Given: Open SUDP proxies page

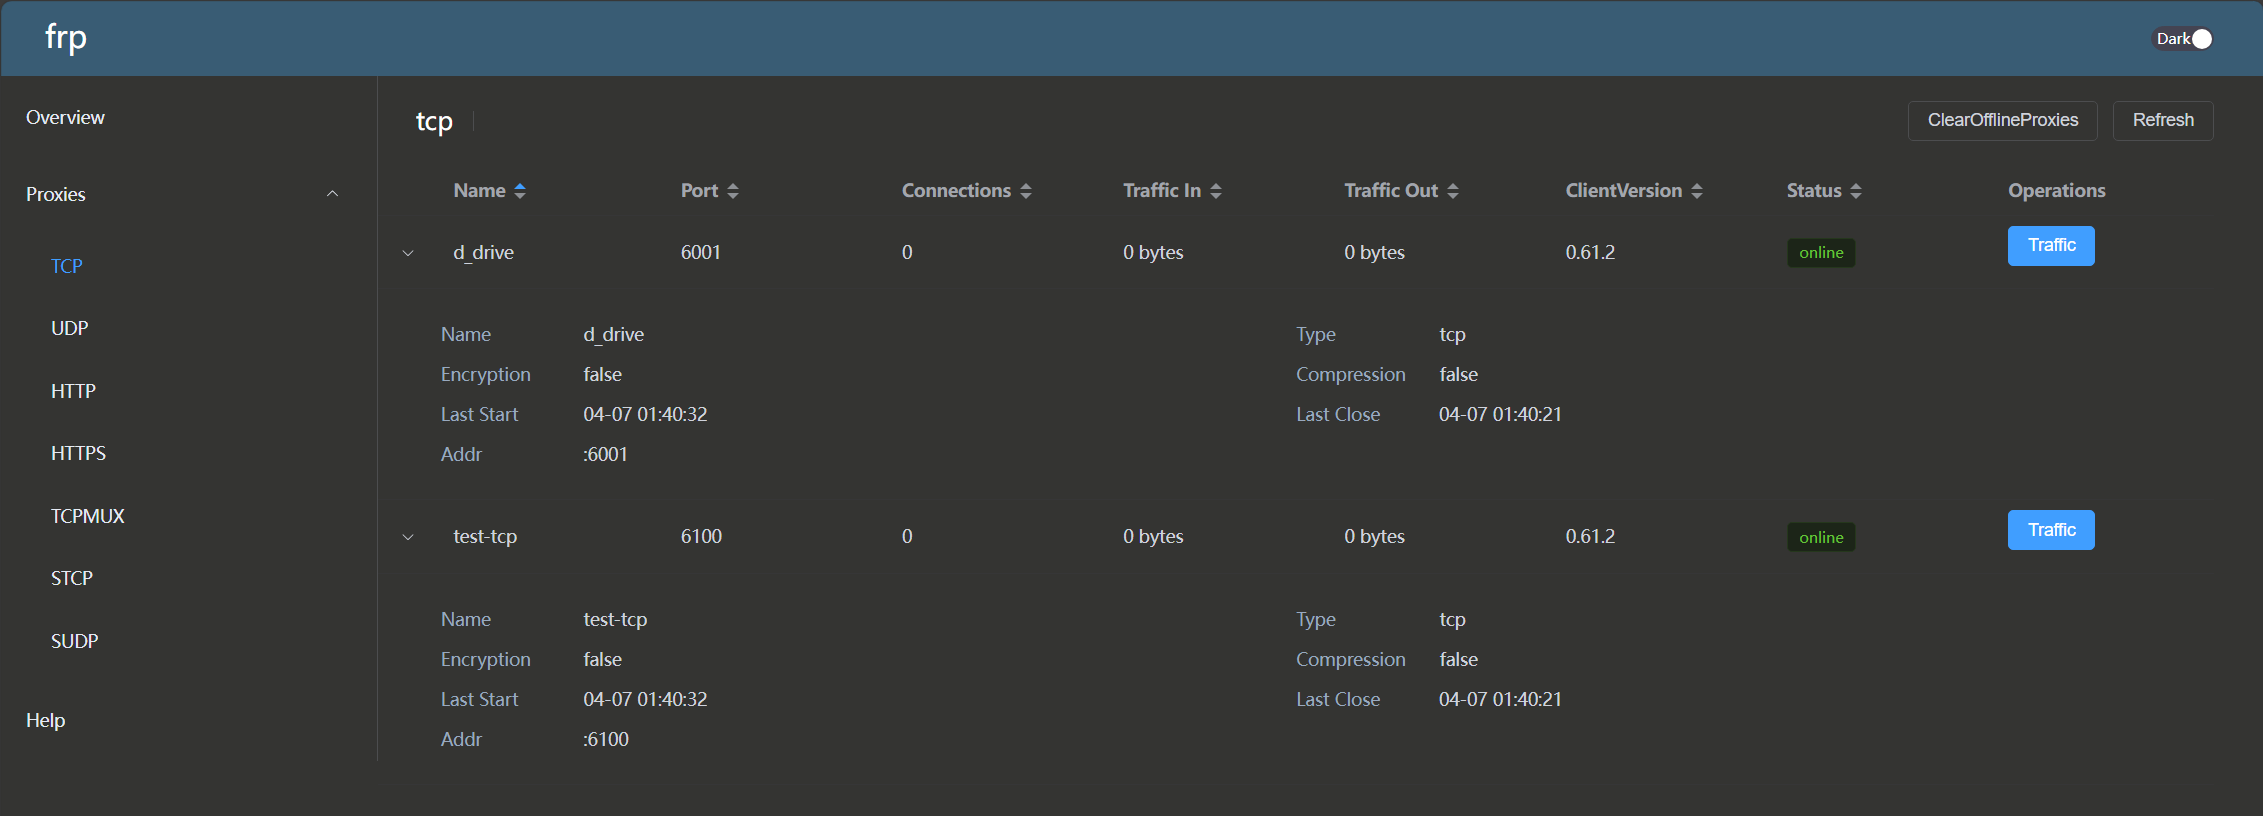Looking at the screenshot, I should point(75,641).
